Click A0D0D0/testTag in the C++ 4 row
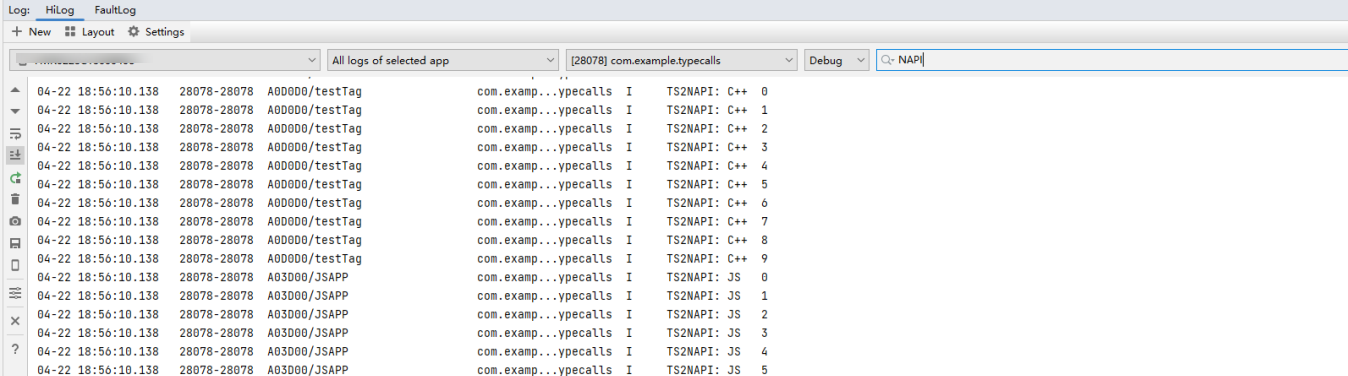1348x376 pixels. [x=314, y=166]
